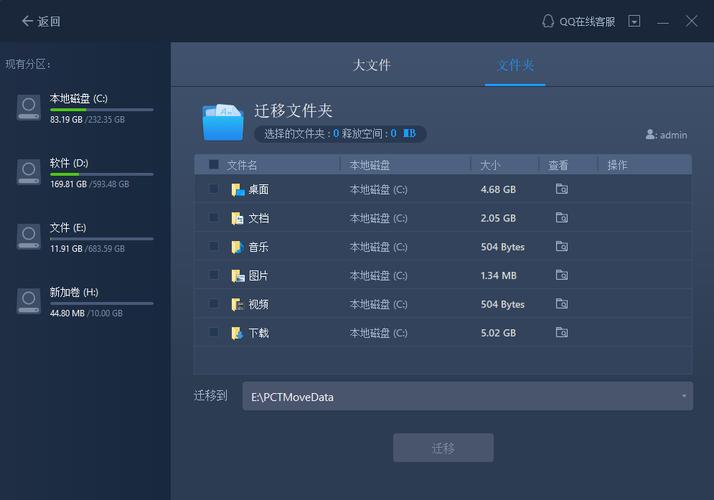
Task: View 音乐 folder location icon
Action: tap(562, 246)
